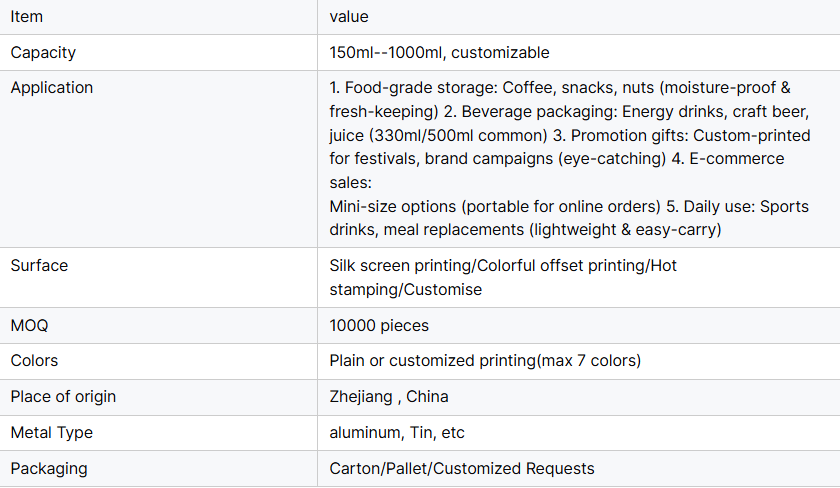Select the "MOQ" row label
This screenshot has width=840, height=488.
(29, 326)
